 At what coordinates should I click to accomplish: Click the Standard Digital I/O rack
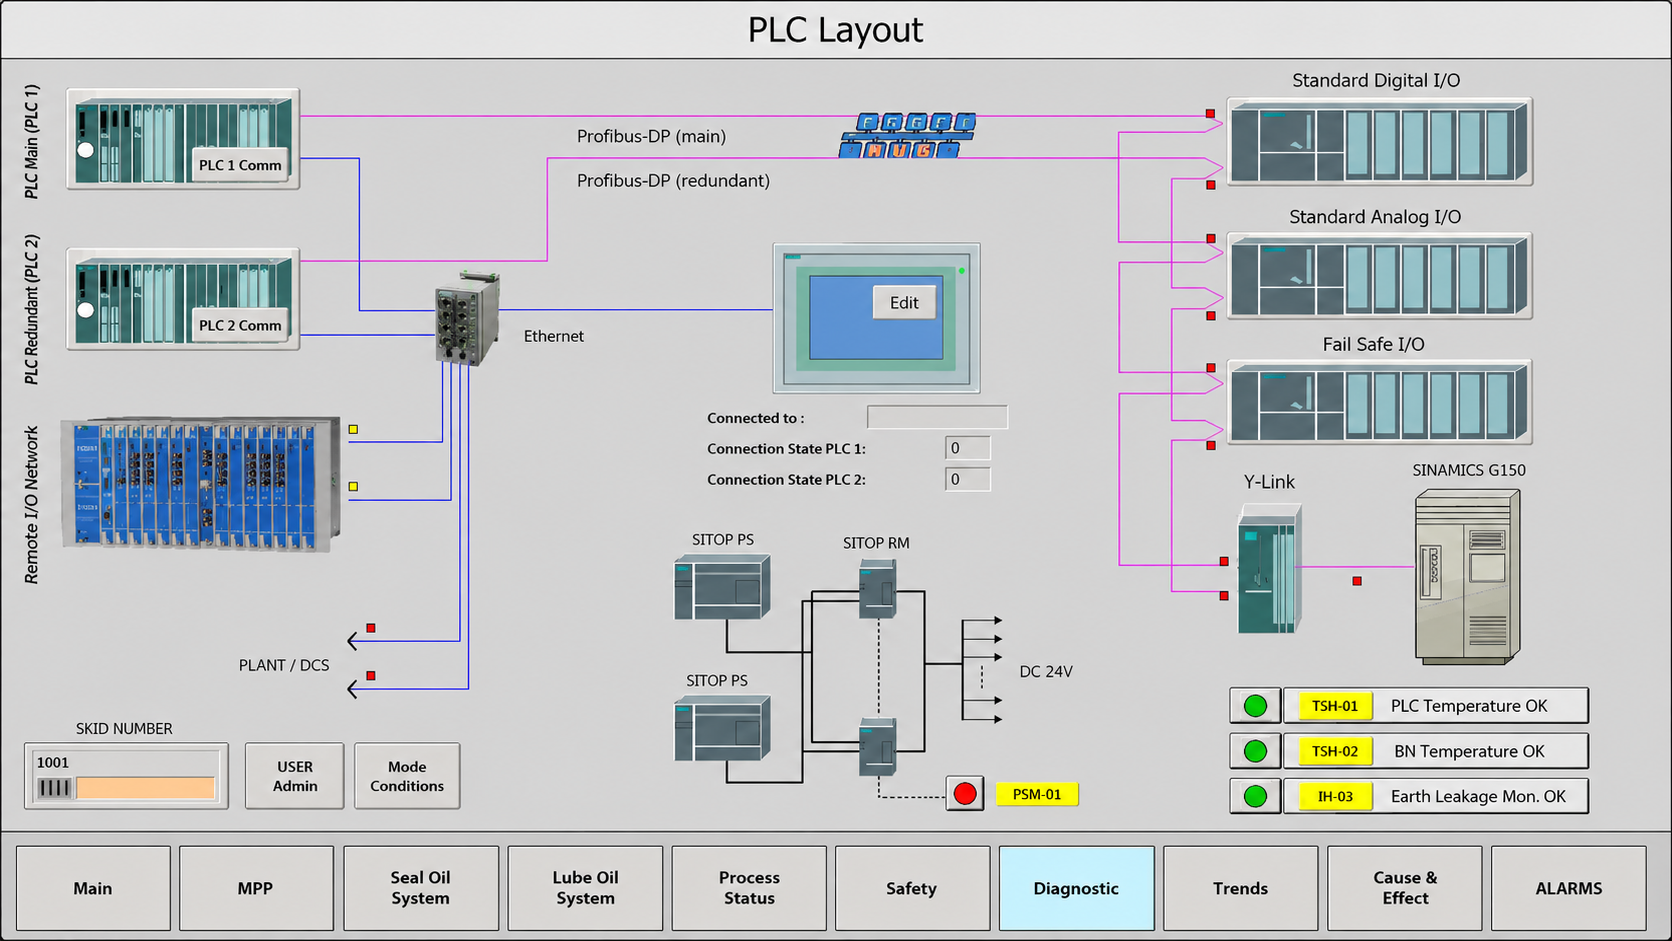tap(1379, 142)
